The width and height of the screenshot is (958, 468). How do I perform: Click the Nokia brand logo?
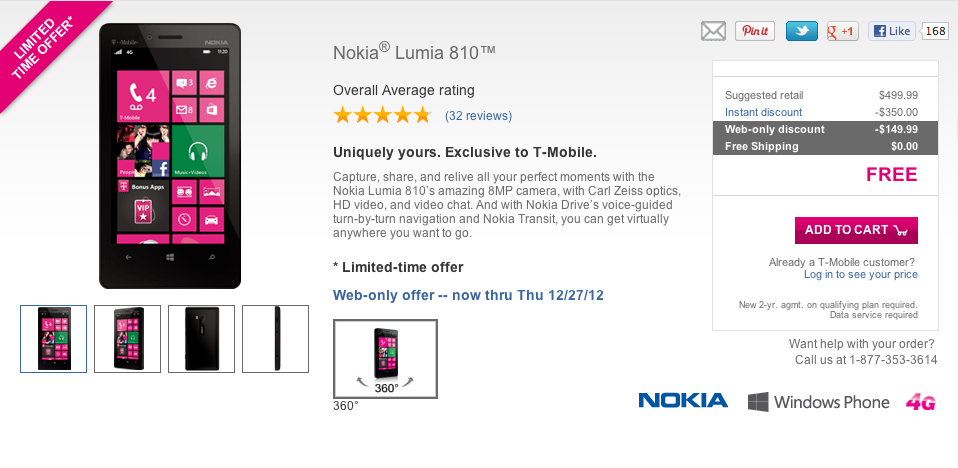pos(683,401)
